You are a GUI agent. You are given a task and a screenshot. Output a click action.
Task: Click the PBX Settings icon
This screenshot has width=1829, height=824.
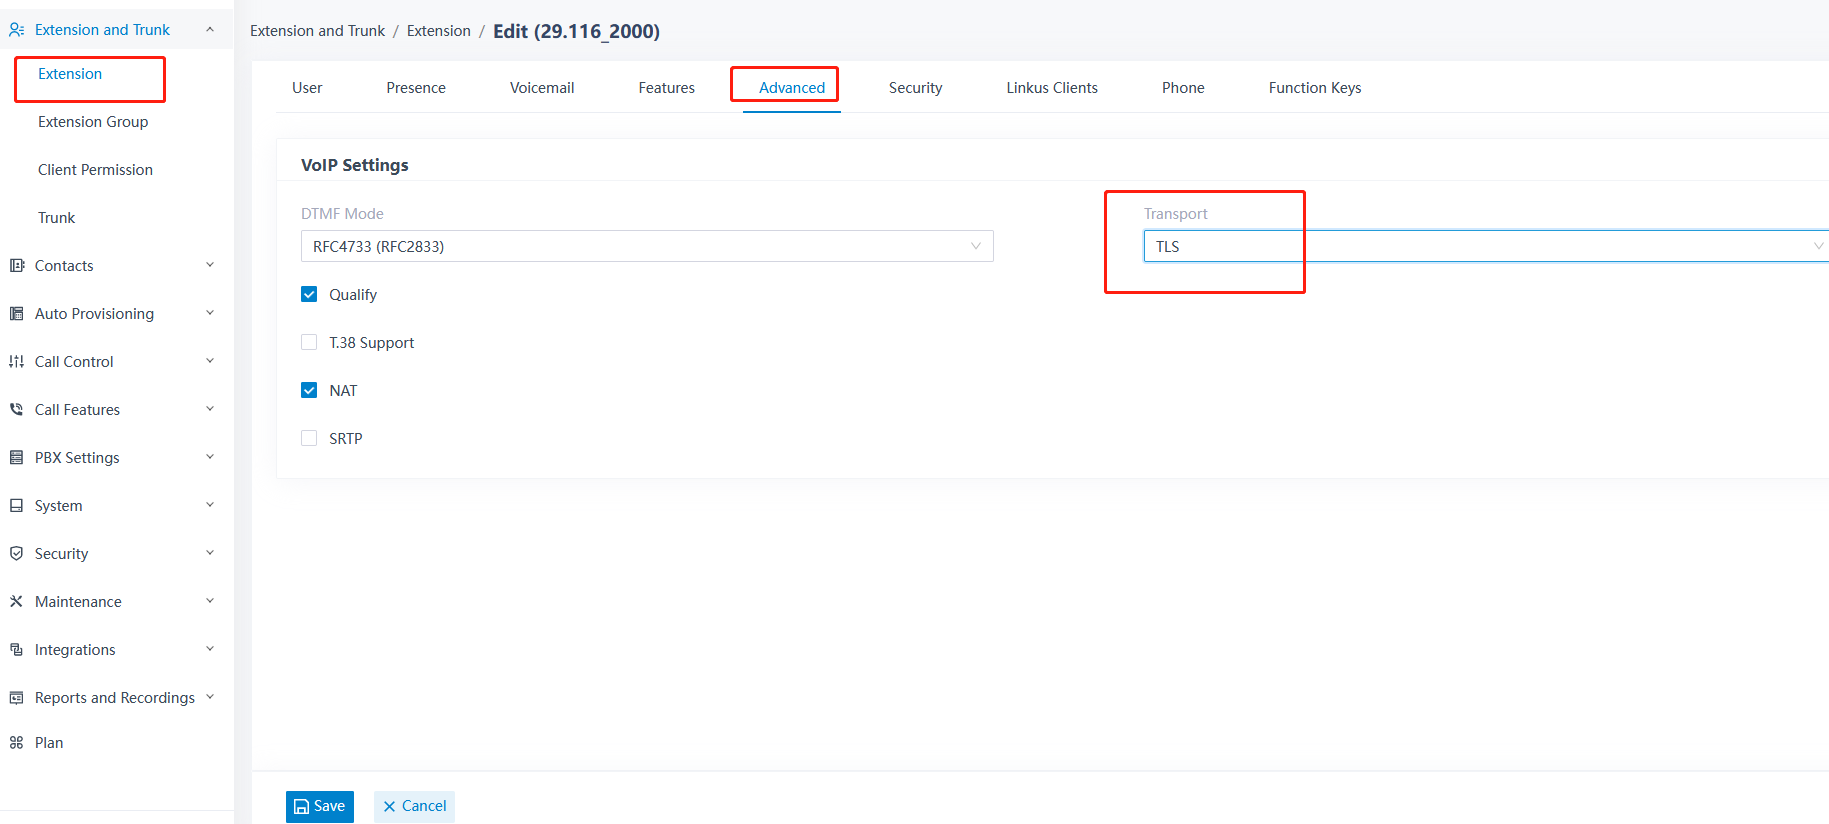16,458
